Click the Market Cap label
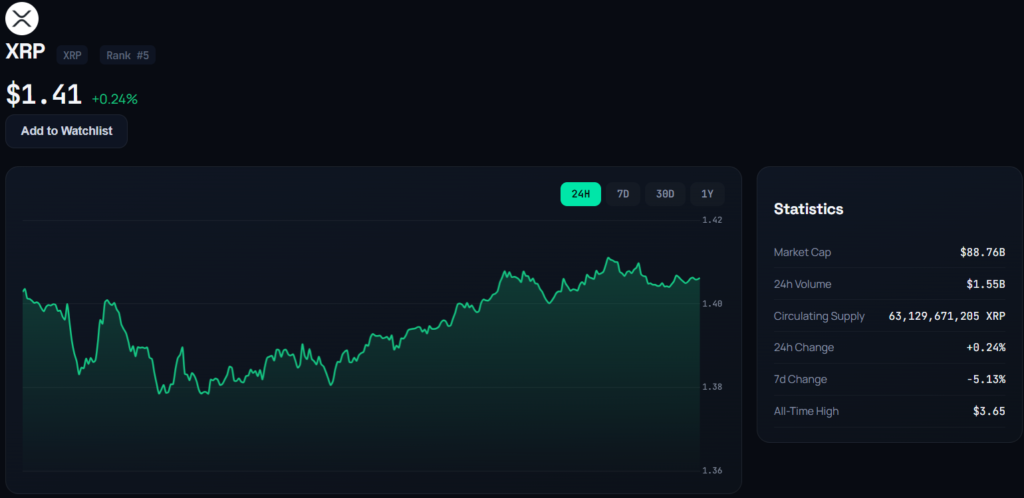 (x=803, y=252)
